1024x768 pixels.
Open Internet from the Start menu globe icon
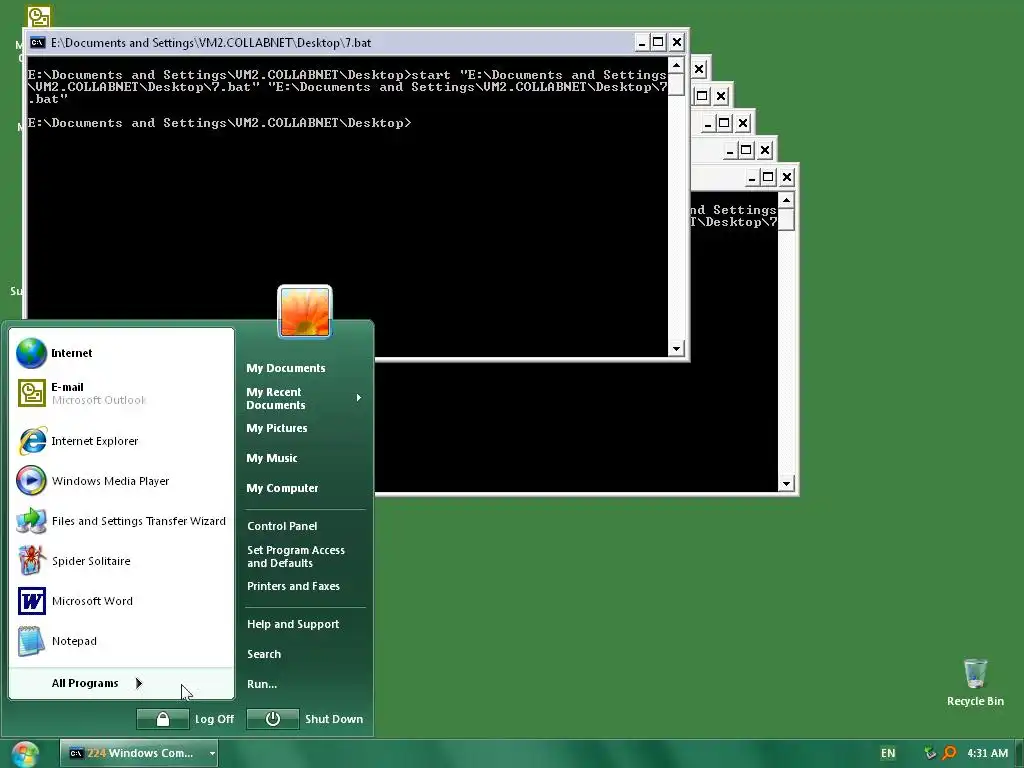tap(31, 353)
